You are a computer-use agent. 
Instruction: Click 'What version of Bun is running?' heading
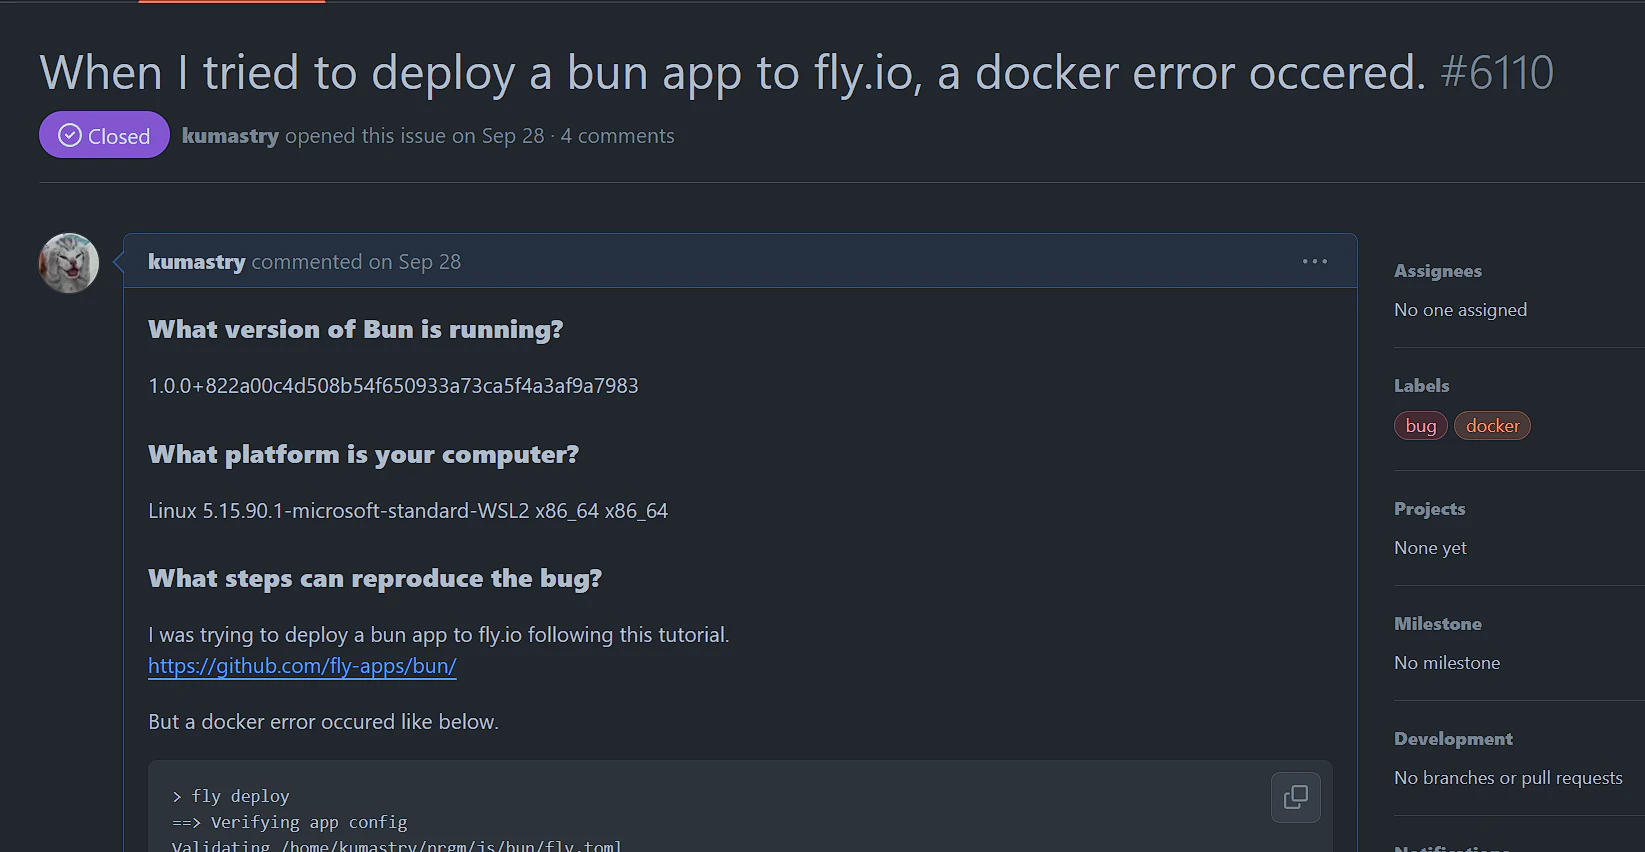point(356,330)
